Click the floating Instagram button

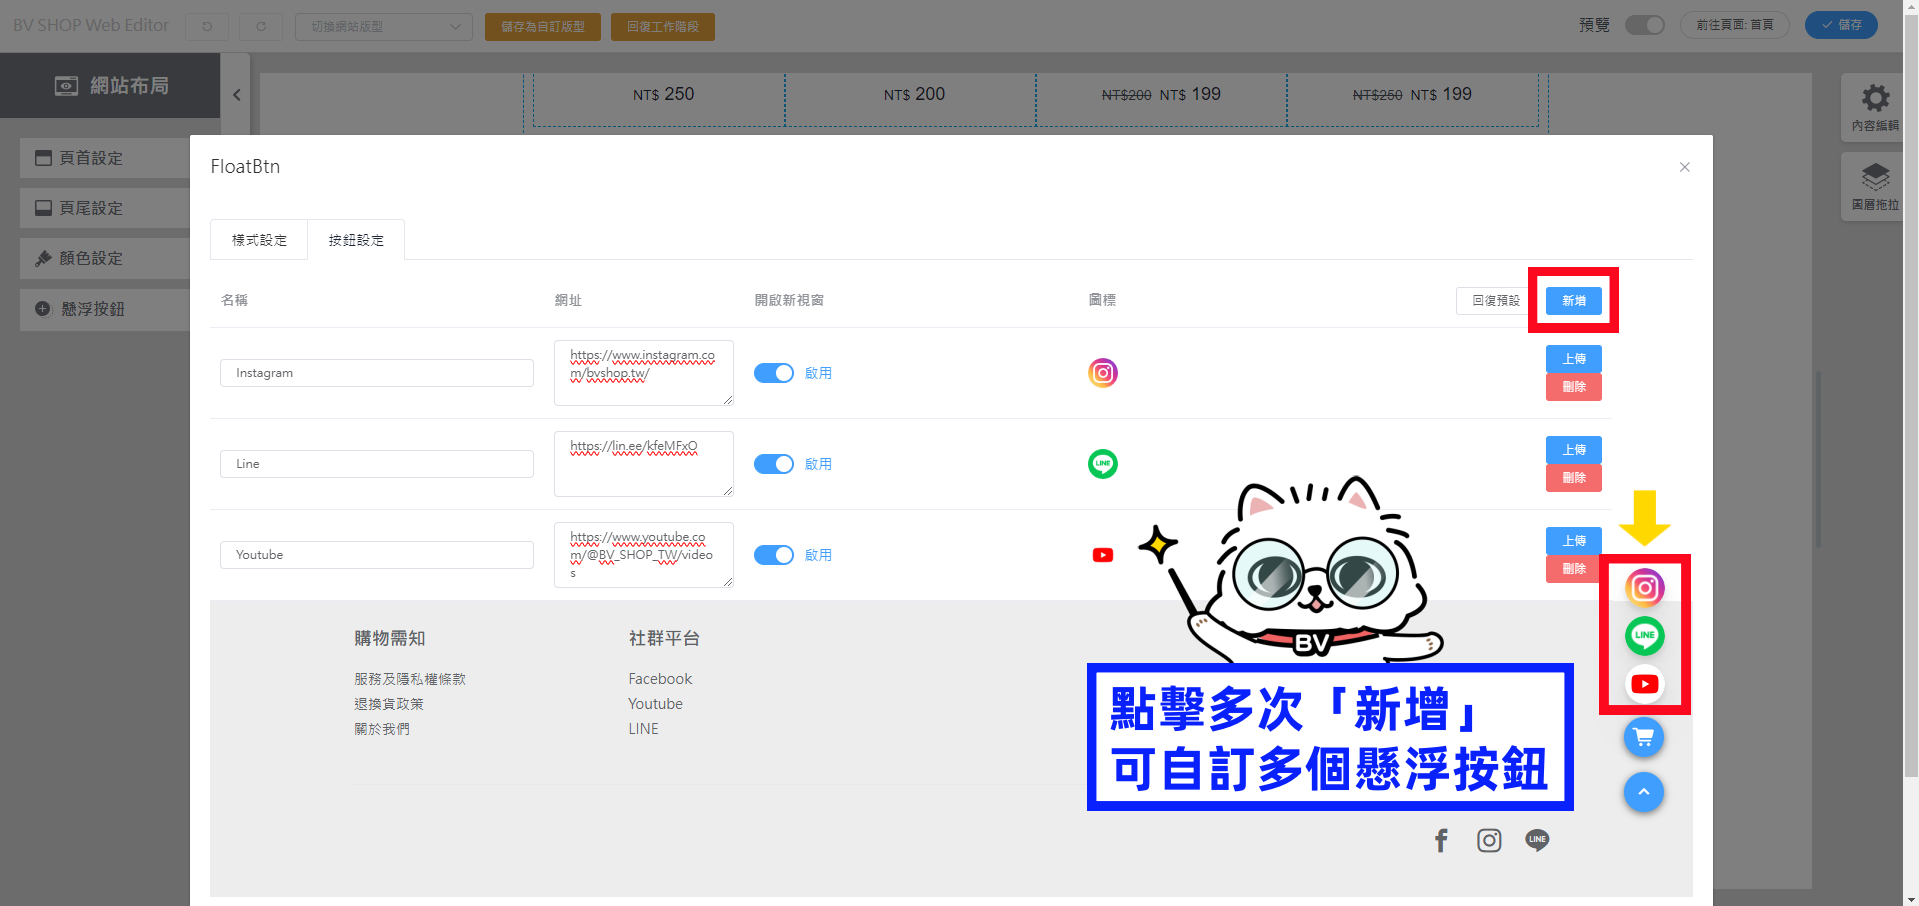[x=1645, y=588]
